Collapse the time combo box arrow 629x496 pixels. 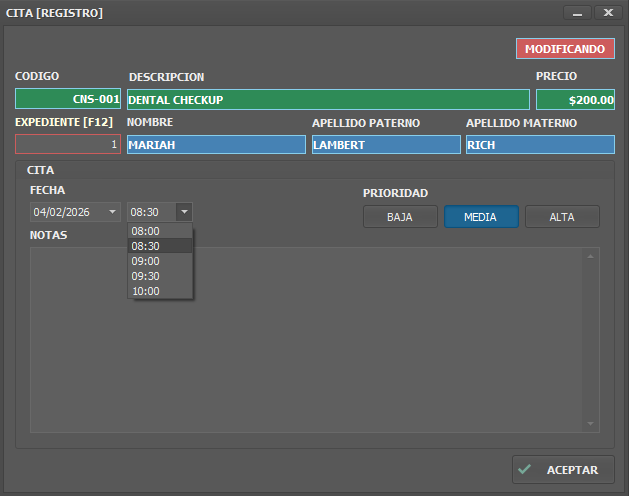pos(184,212)
